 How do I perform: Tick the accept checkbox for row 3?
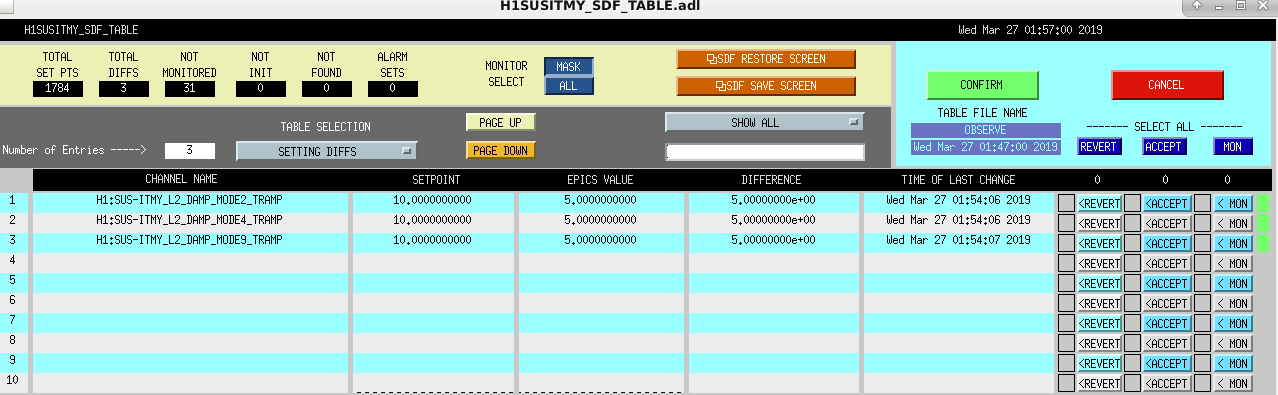click(1132, 243)
